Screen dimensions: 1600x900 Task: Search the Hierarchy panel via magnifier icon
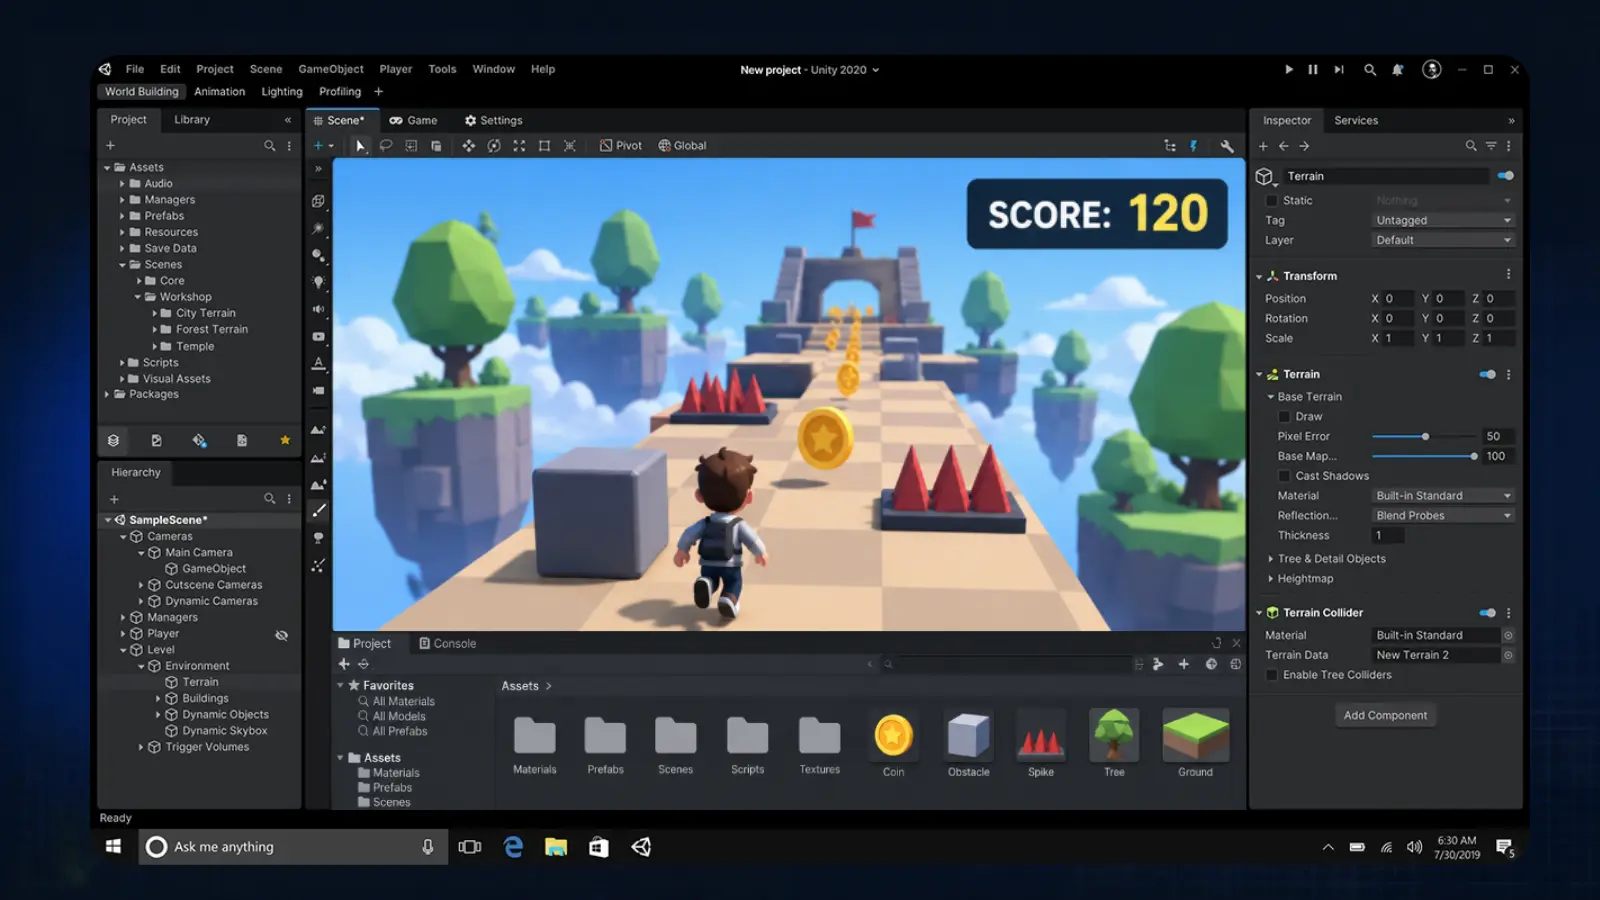point(269,498)
